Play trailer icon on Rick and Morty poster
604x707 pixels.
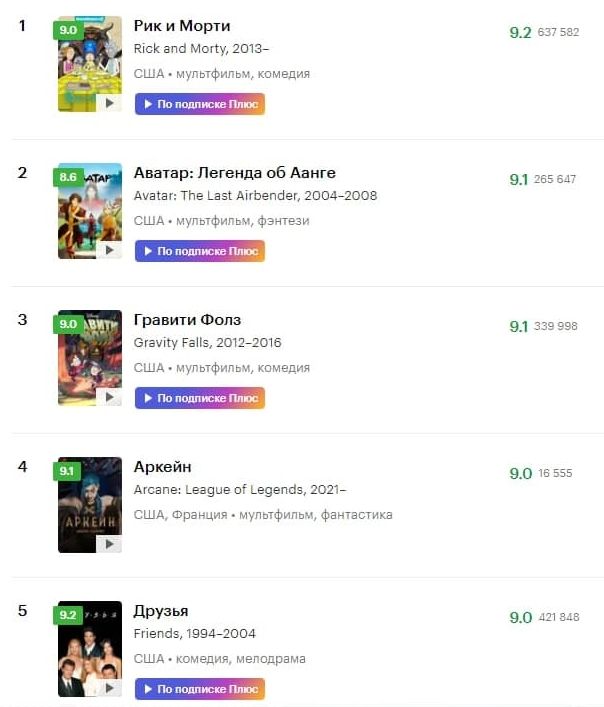(x=109, y=103)
